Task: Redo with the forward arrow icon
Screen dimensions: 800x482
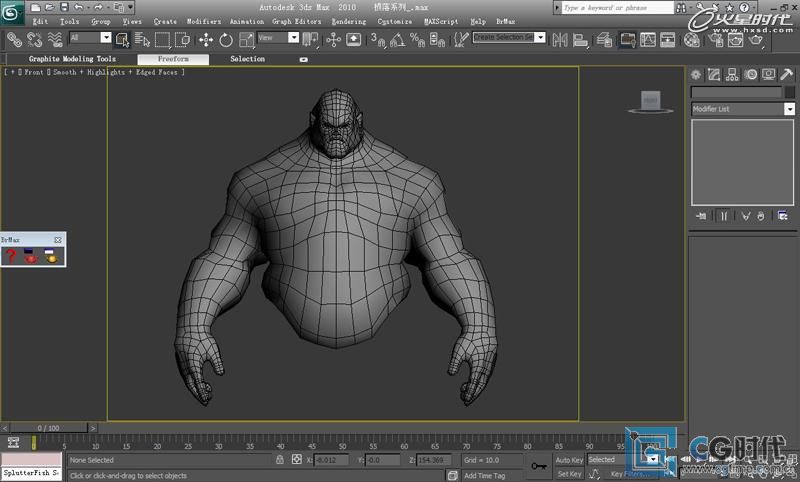Action: point(98,7)
